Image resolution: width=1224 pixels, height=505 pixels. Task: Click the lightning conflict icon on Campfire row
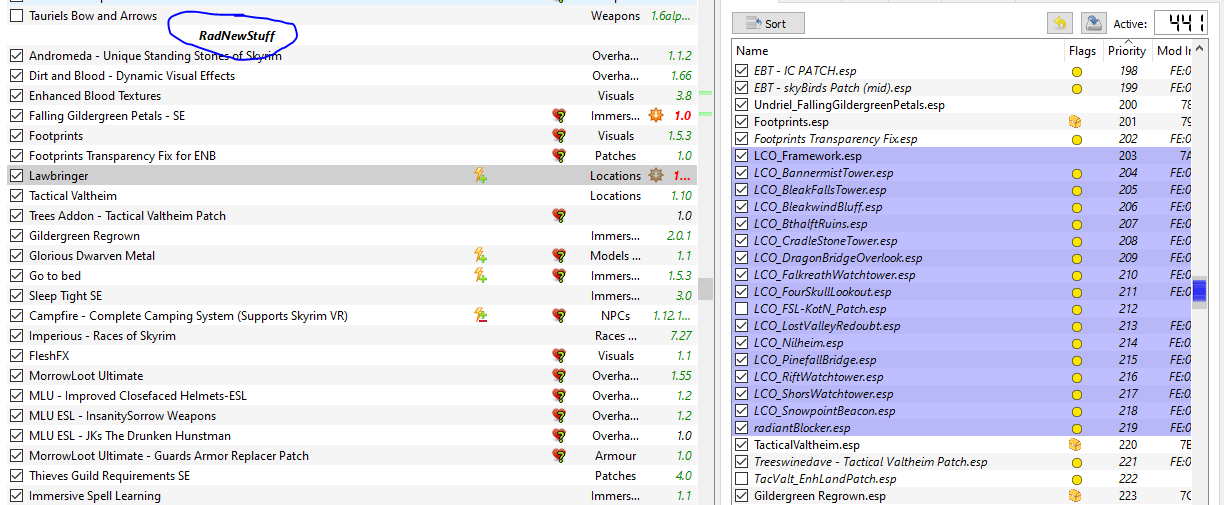click(x=480, y=316)
